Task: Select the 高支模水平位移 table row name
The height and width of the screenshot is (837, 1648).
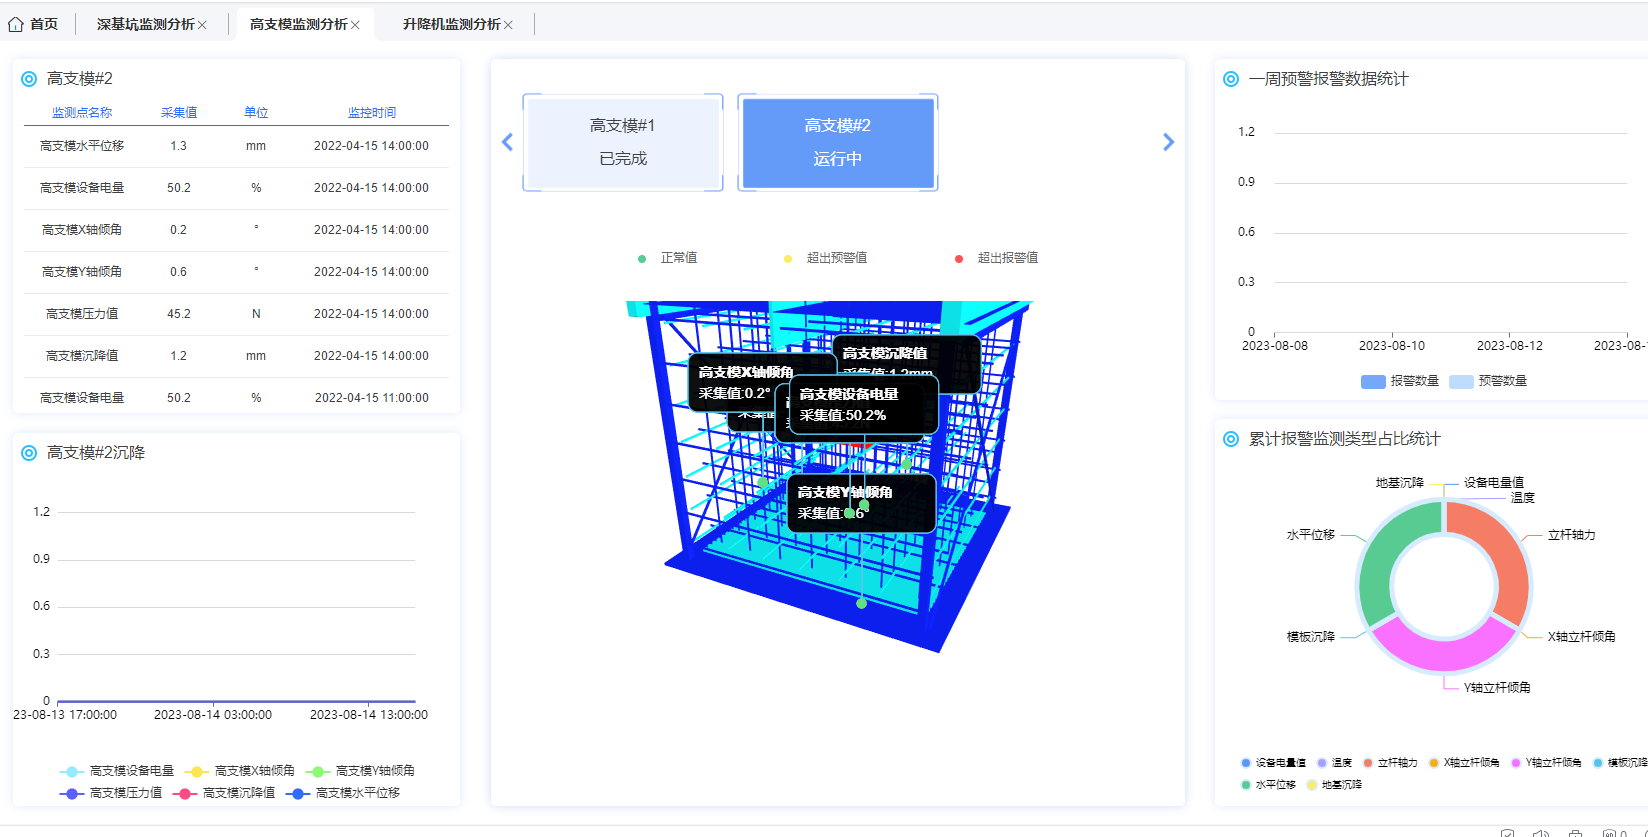Action: (82, 146)
